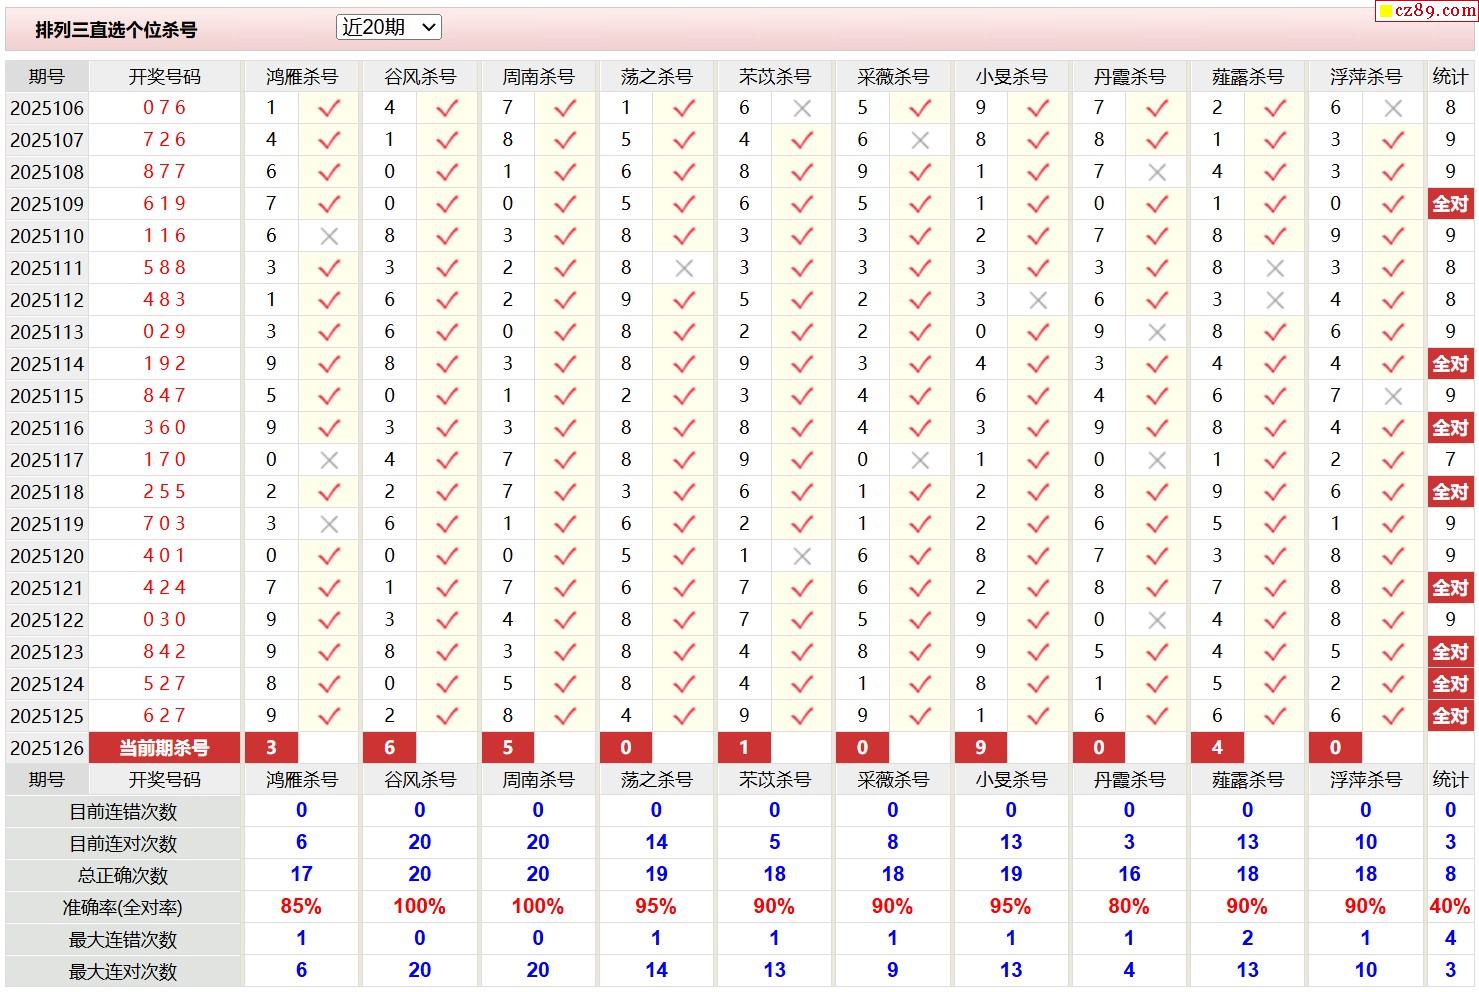
Task: Click the top 采薇杀号 column header
Action: 892,77
